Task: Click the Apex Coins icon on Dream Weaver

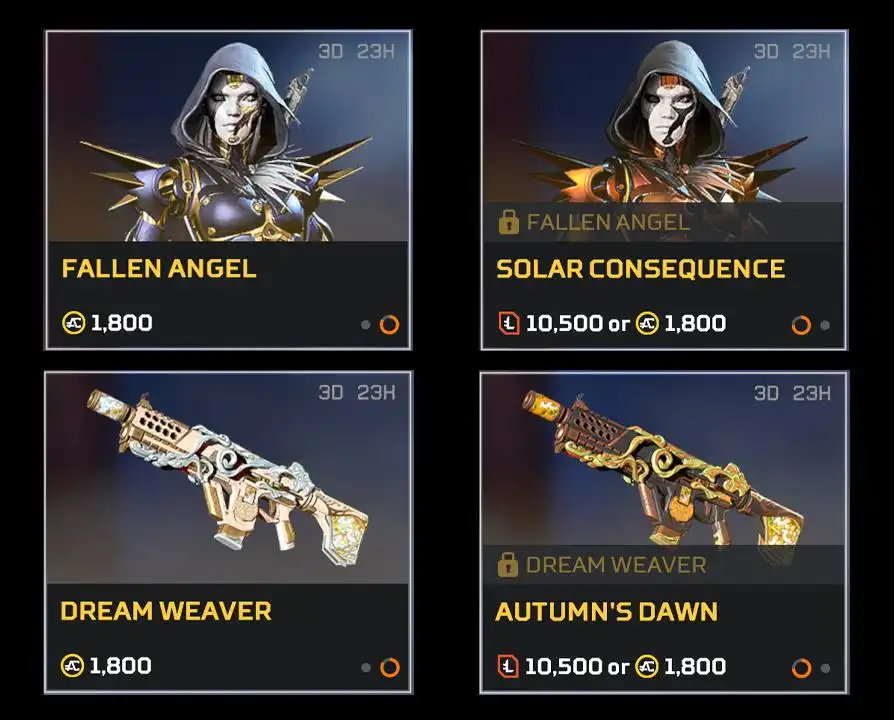Action: [x=72, y=665]
